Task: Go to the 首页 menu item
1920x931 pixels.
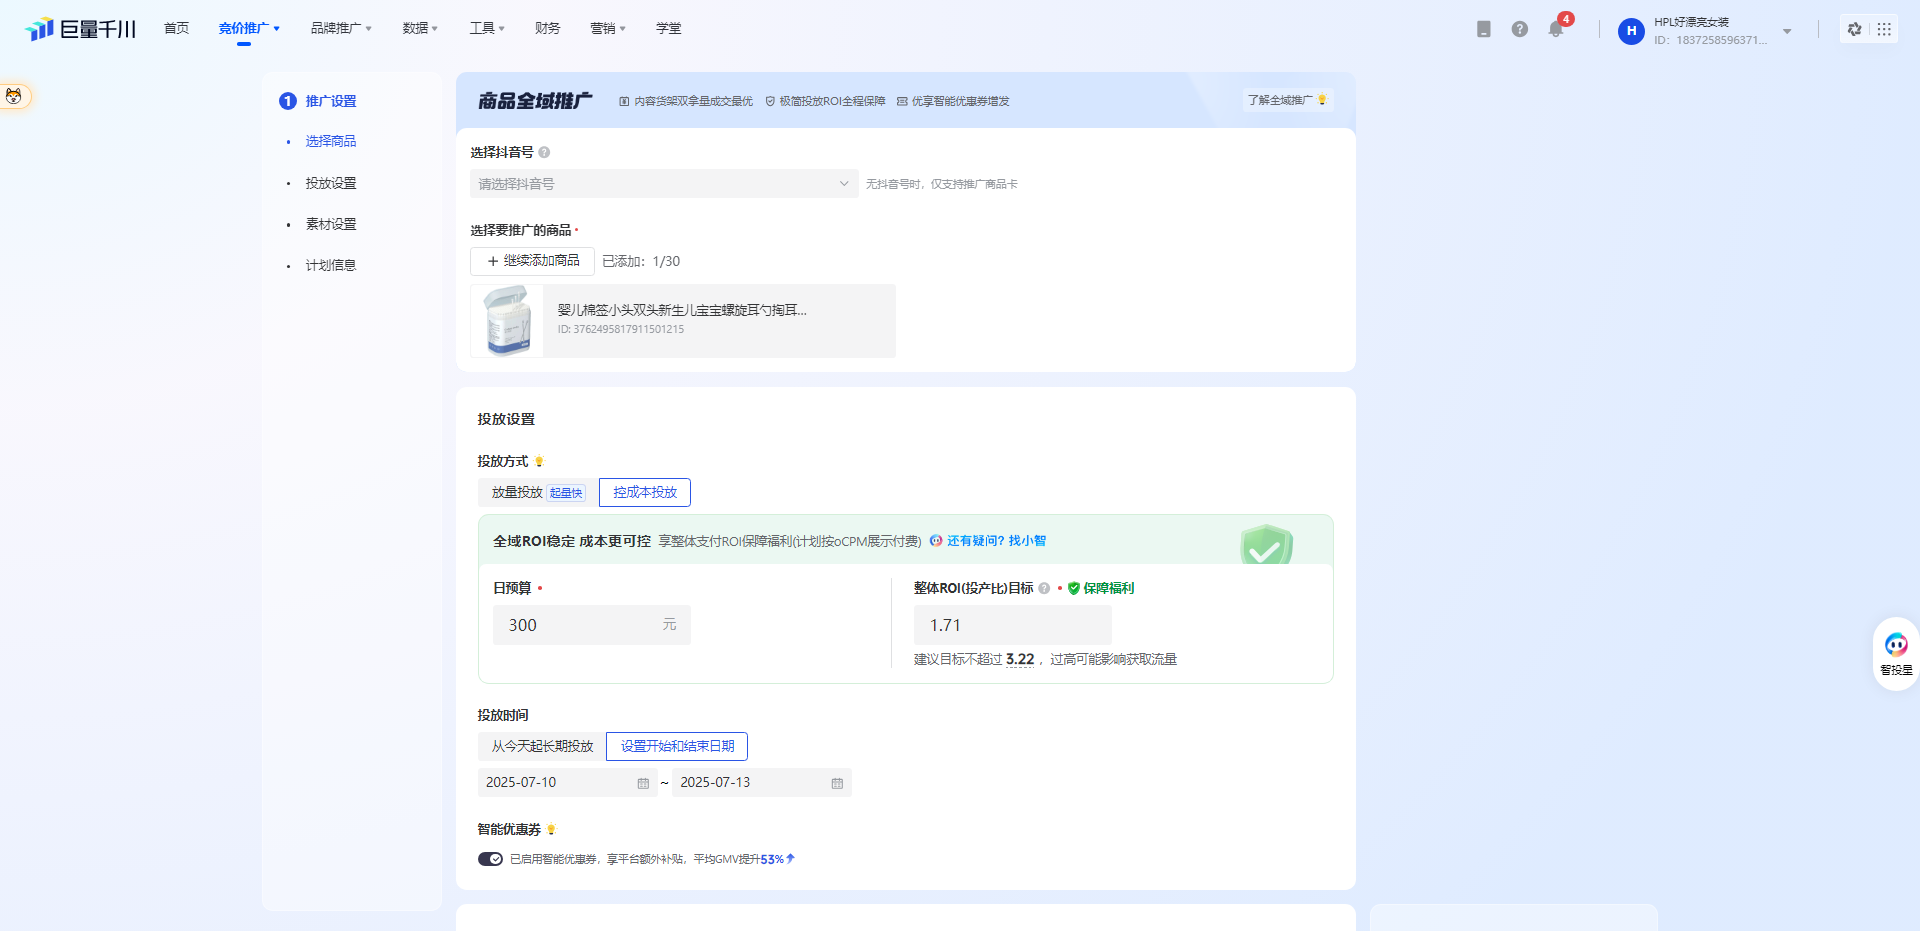Action: tap(176, 28)
